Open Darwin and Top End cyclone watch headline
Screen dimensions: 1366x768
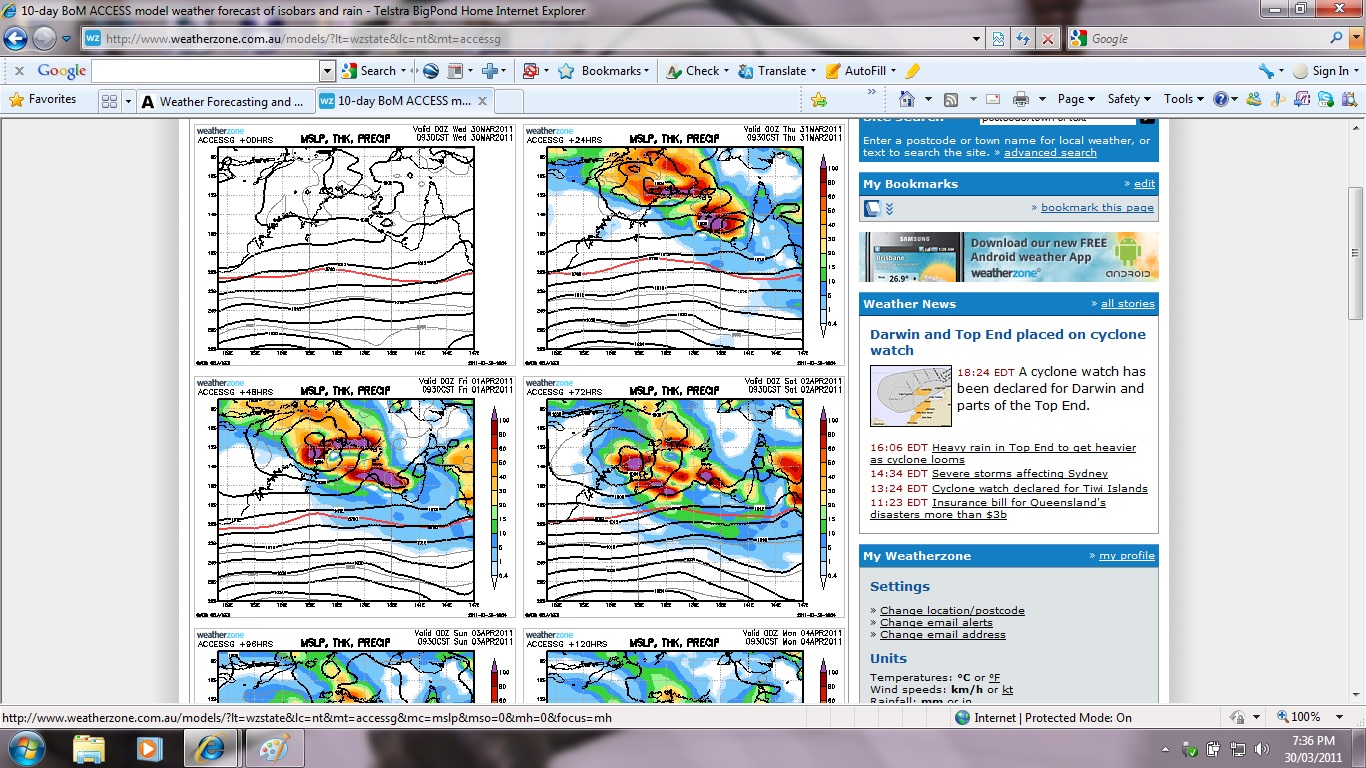1008,342
